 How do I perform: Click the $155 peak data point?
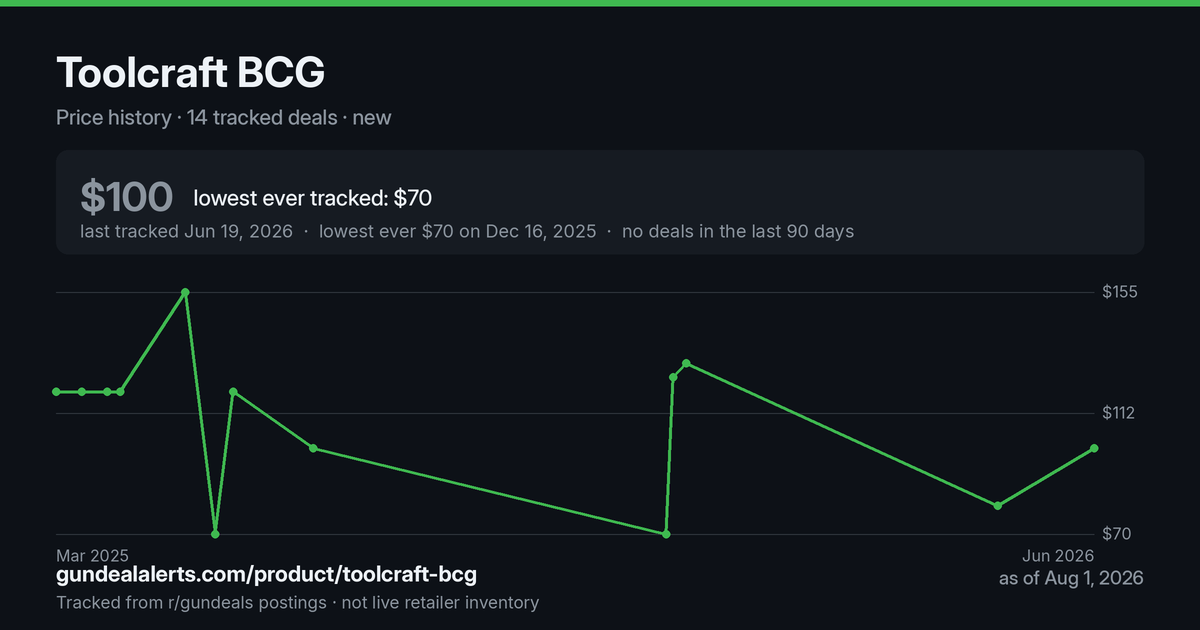185,292
